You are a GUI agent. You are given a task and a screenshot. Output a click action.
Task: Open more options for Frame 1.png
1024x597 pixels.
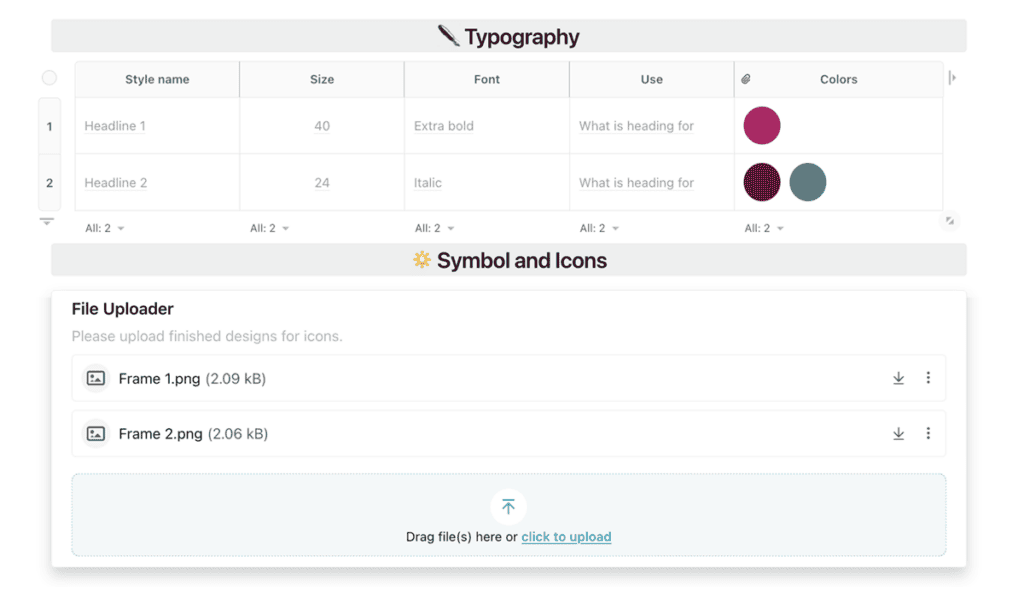coord(928,378)
